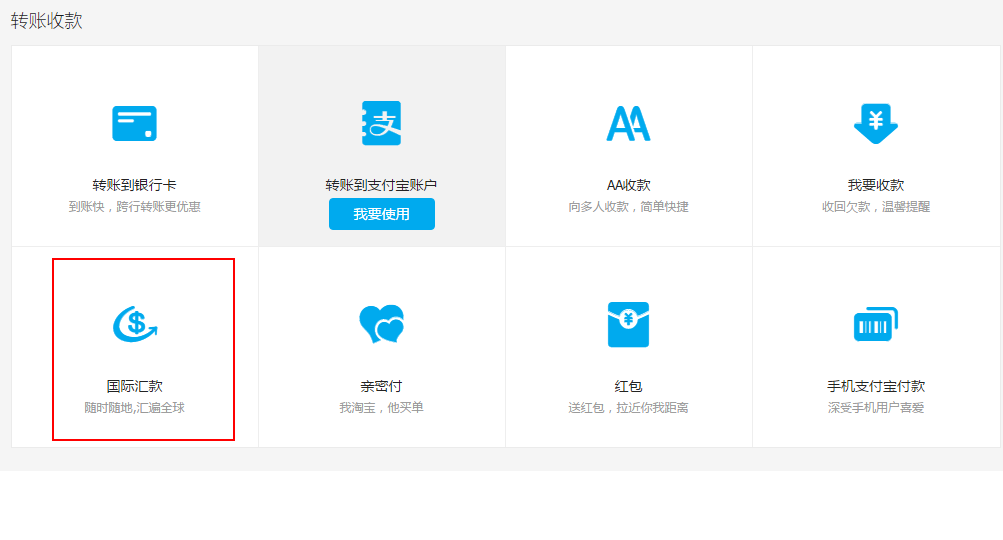
Task: Click text 收回欠款，温馨提醒
Action: pos(876,207)
